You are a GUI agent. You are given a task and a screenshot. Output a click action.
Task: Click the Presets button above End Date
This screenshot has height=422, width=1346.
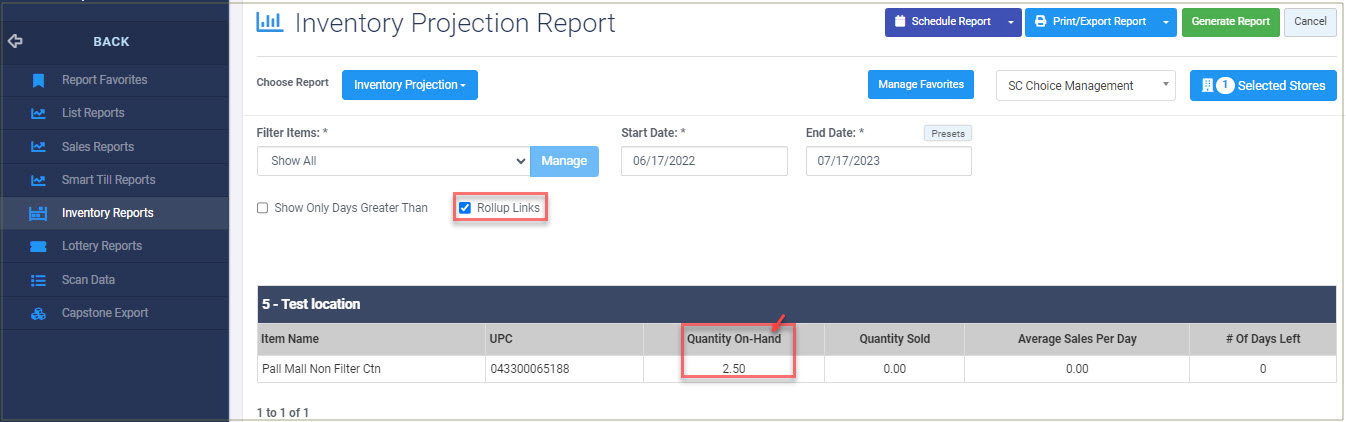(947, 133)
